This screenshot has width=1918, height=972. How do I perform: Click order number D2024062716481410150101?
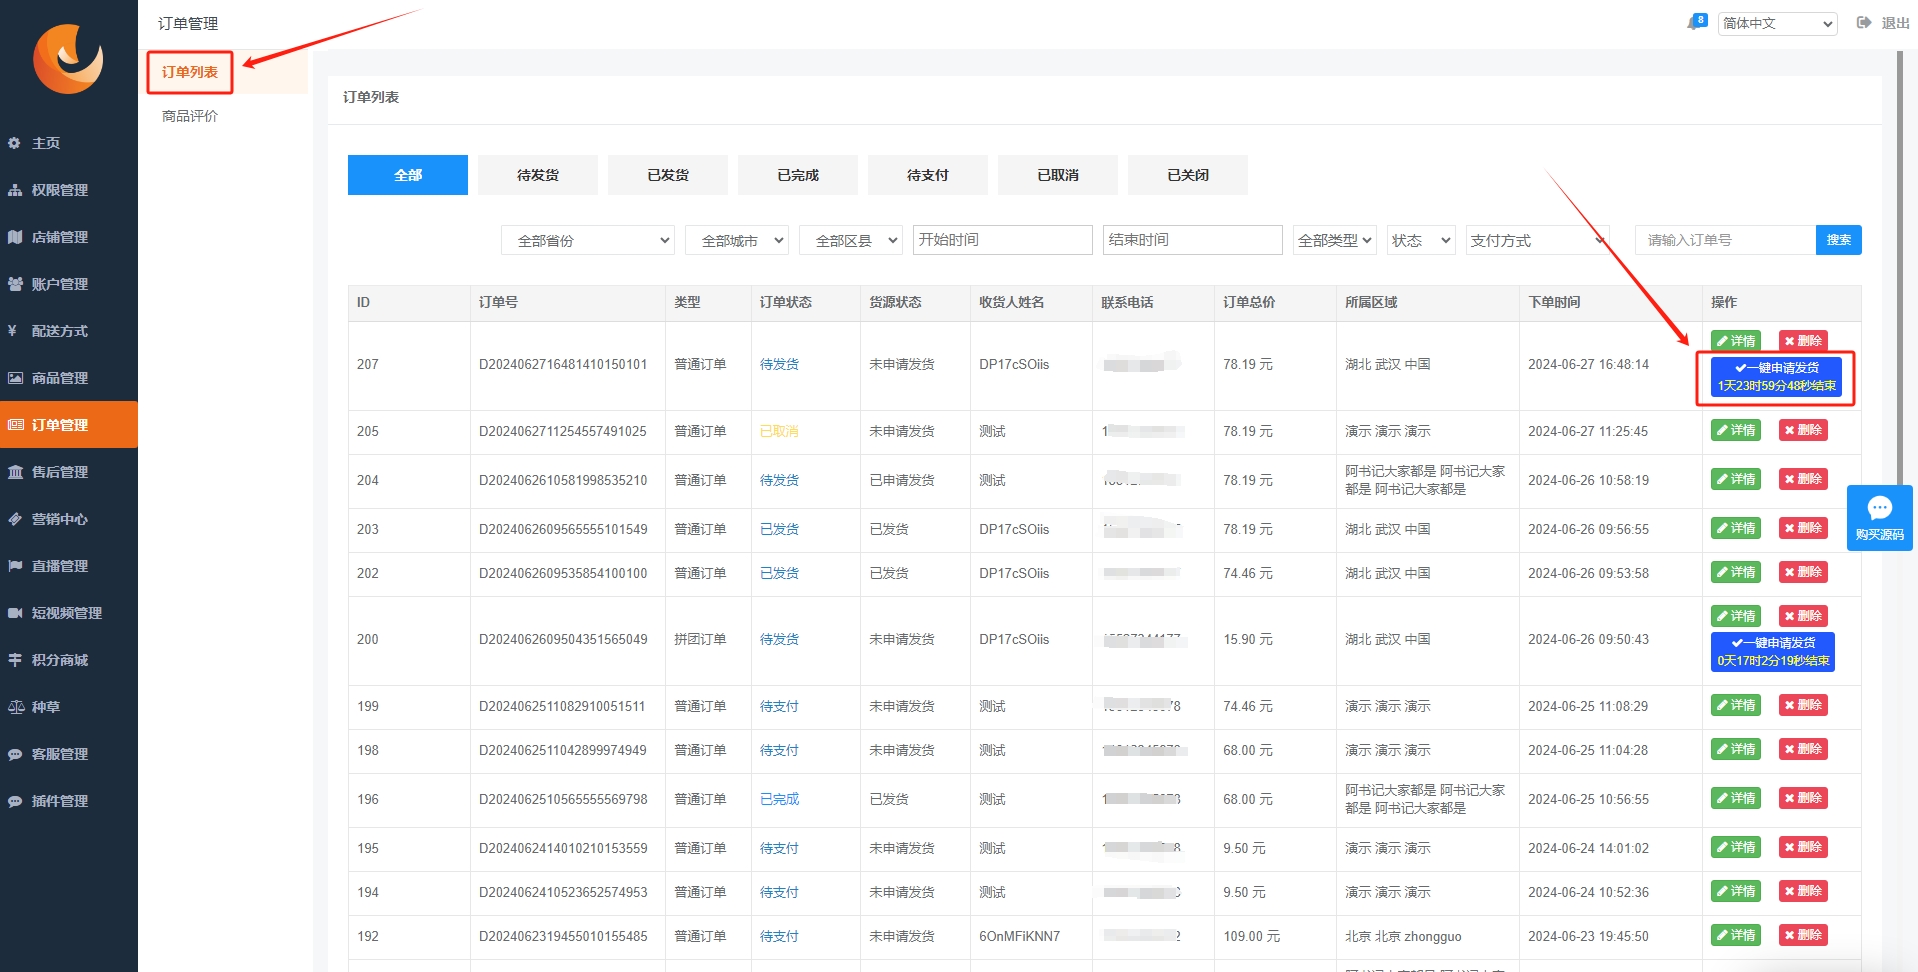click(x=563, y=365)
